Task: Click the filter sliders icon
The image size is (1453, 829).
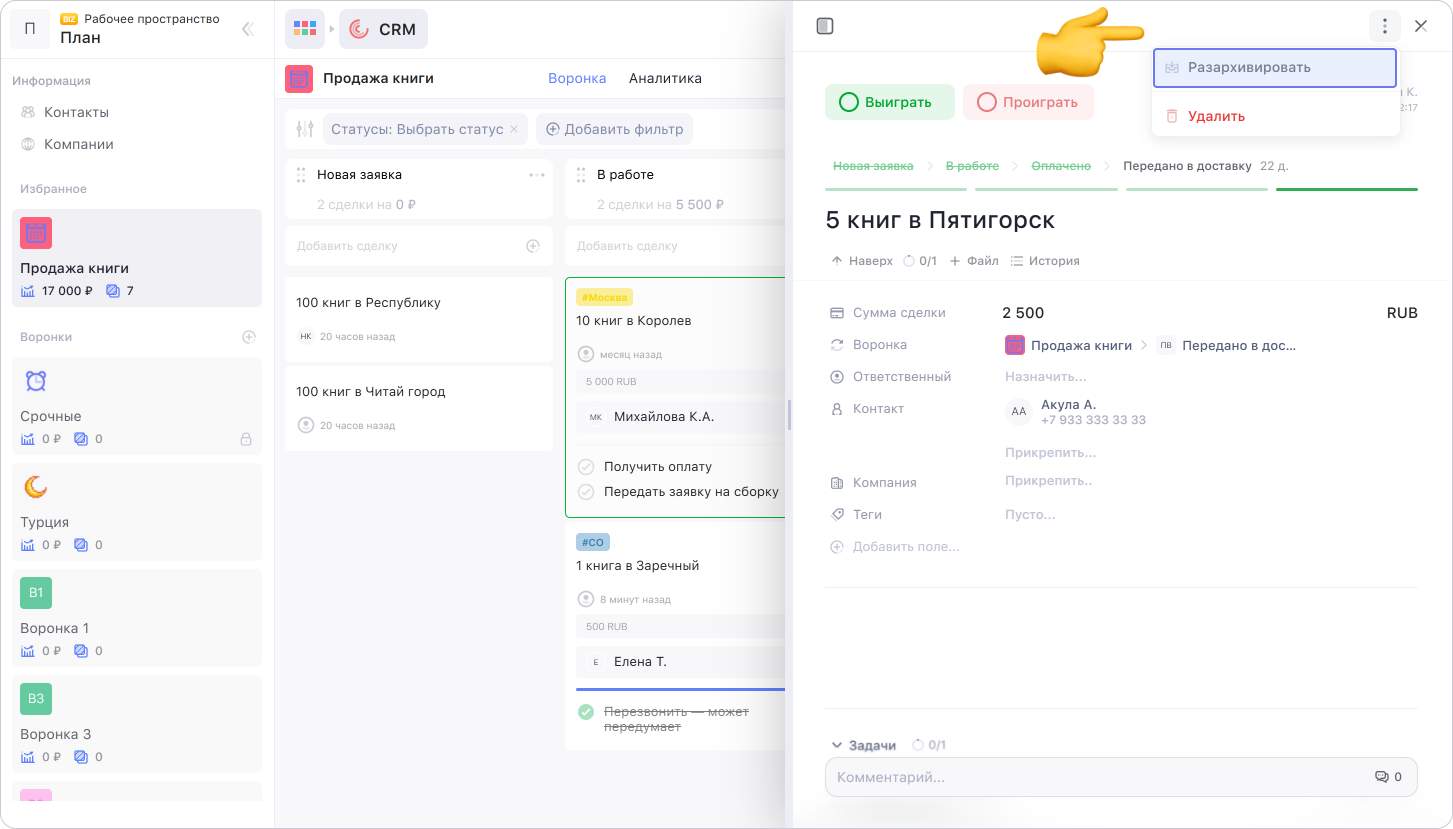Action: pyautogui.click(x=305, y=129)
